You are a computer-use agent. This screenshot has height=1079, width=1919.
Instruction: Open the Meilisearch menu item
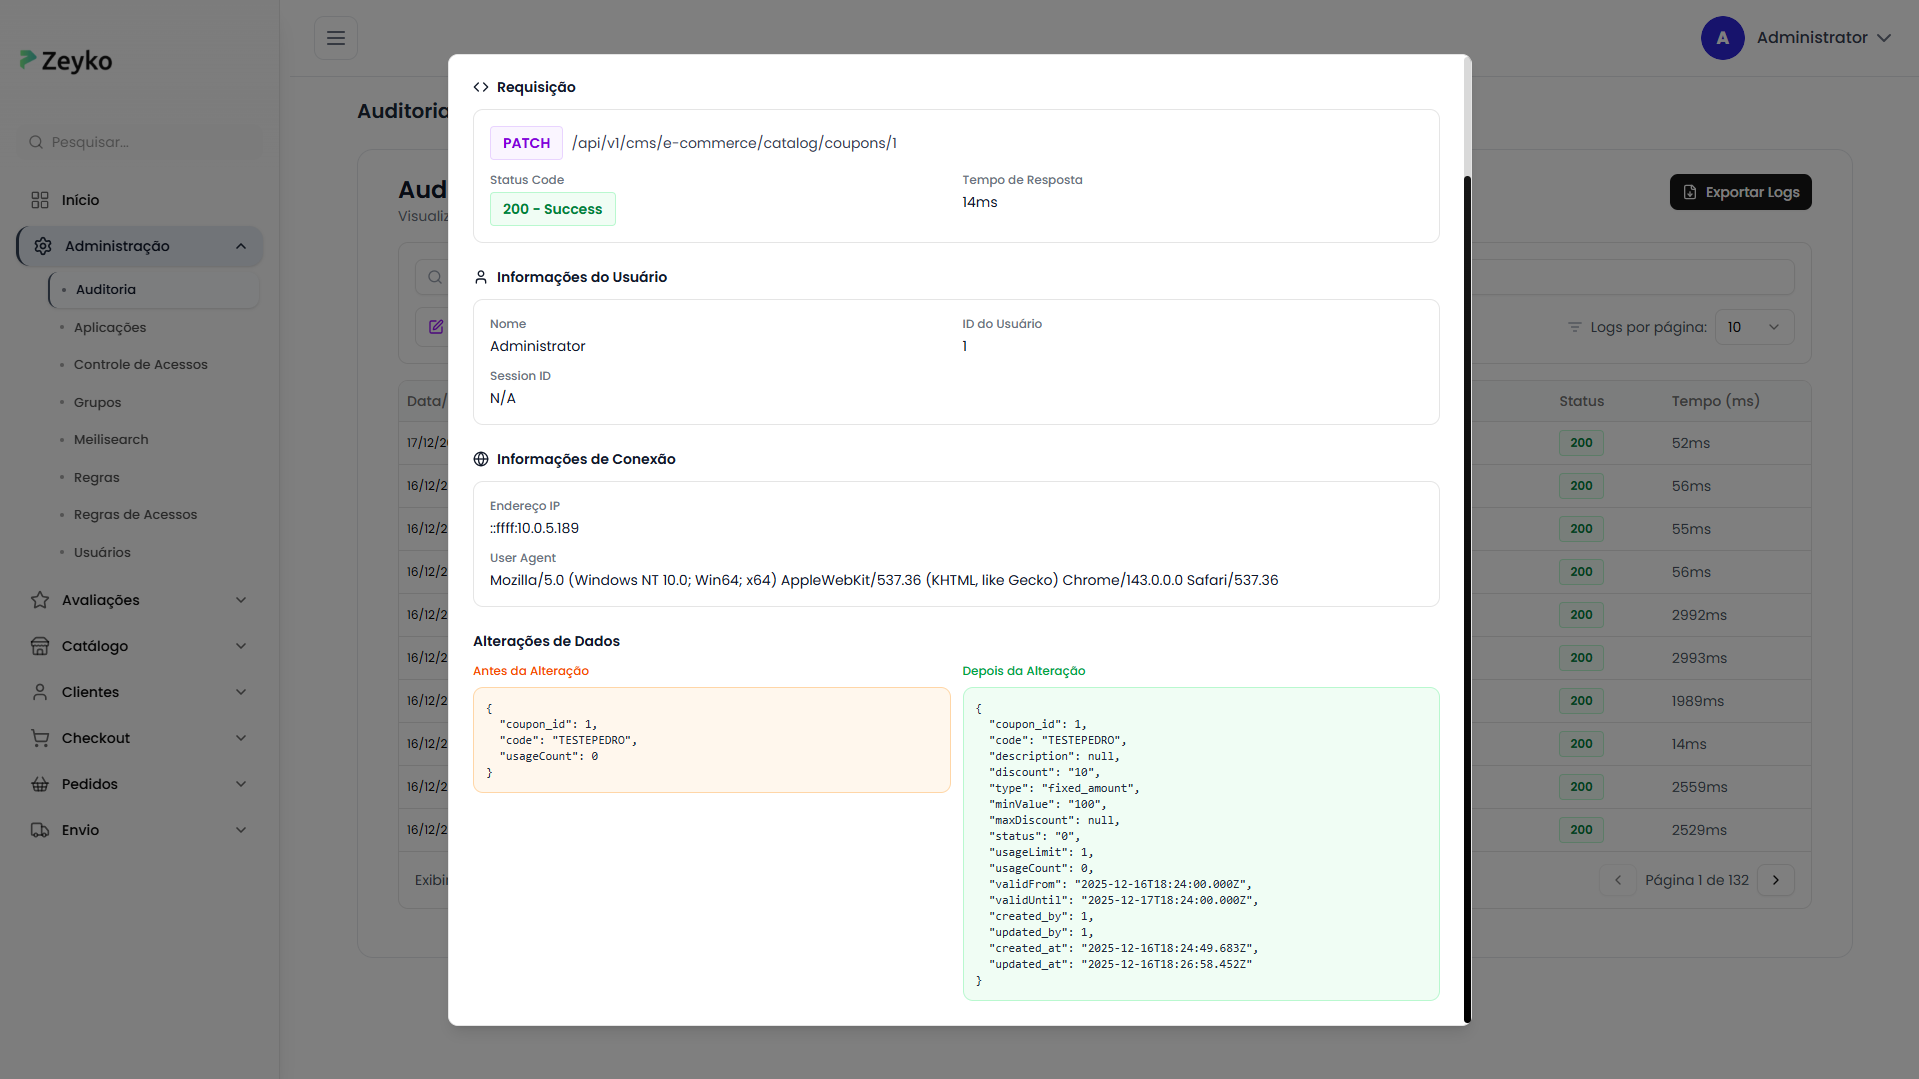point(111,440)
